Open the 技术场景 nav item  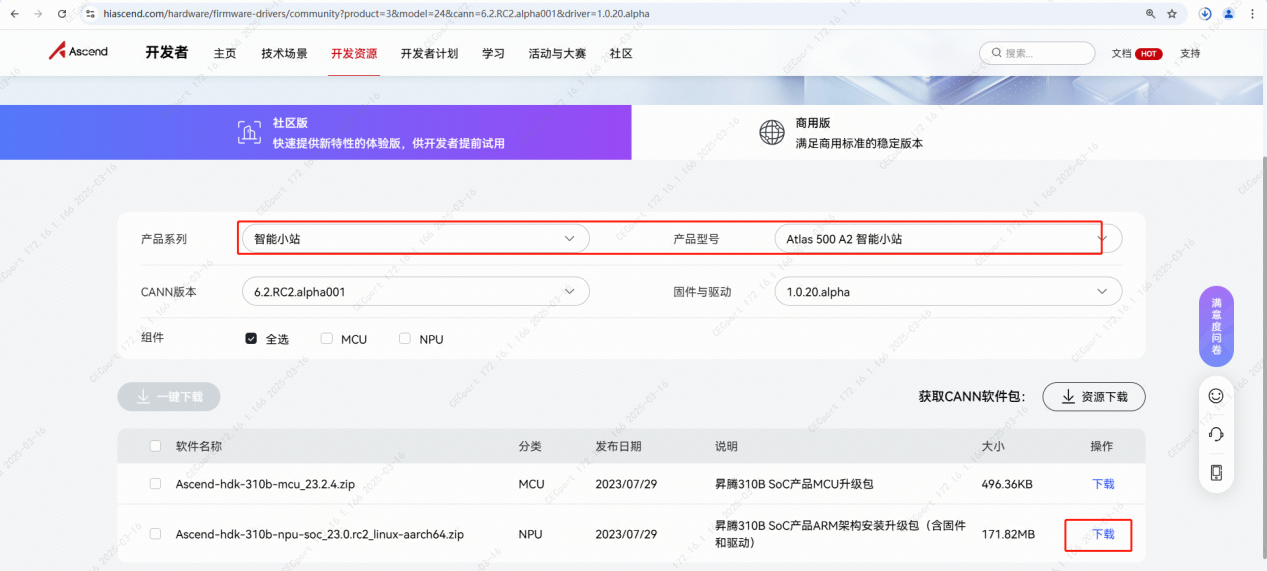click(x=284, y=54)
